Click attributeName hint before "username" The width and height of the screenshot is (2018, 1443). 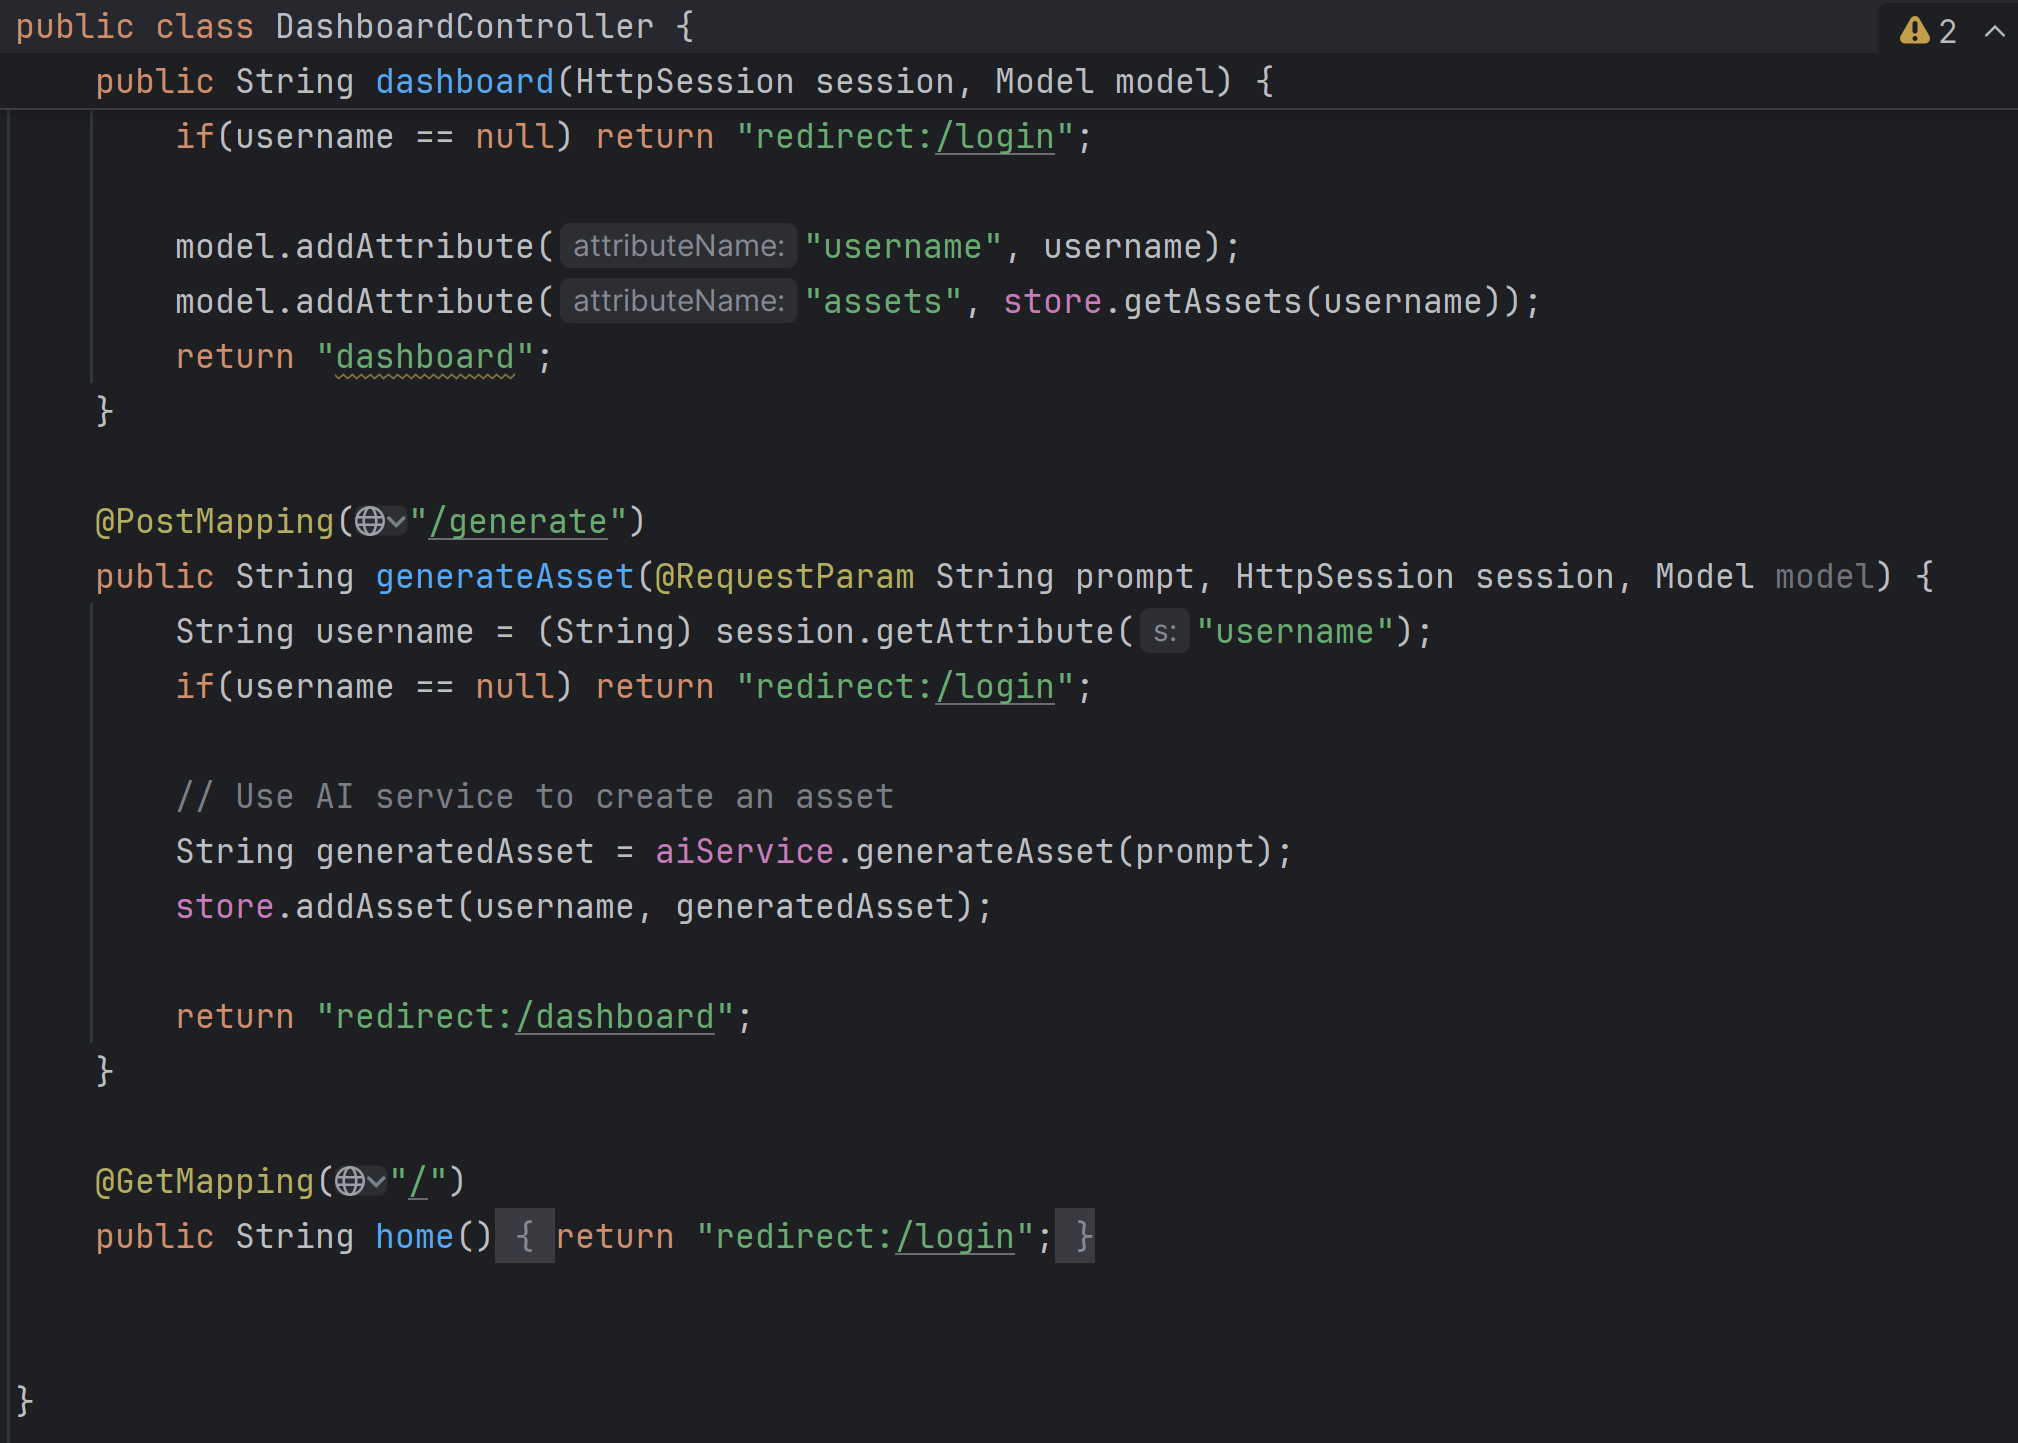(x=678, y=246)
